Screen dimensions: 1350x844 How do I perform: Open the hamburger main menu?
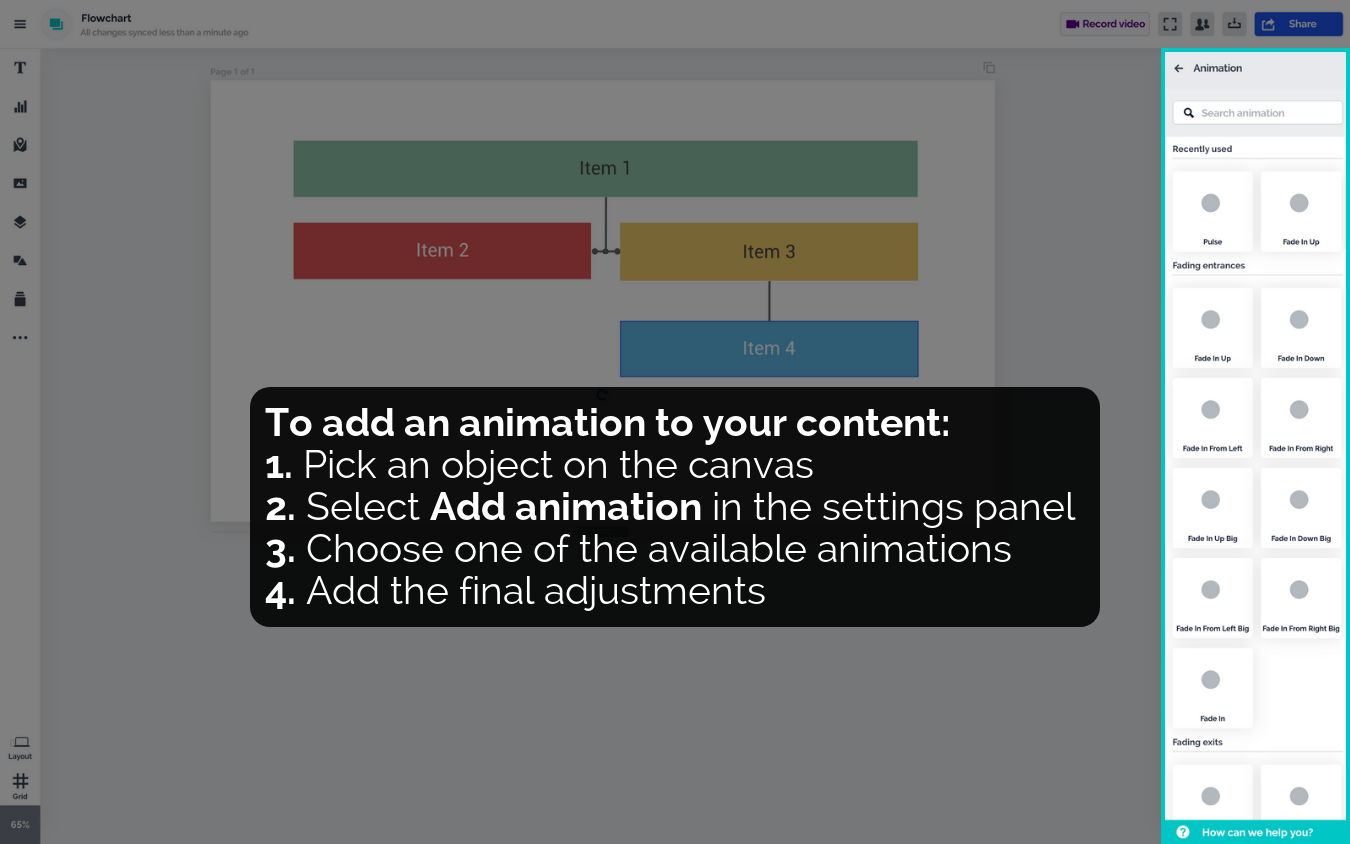coord(20,24)
